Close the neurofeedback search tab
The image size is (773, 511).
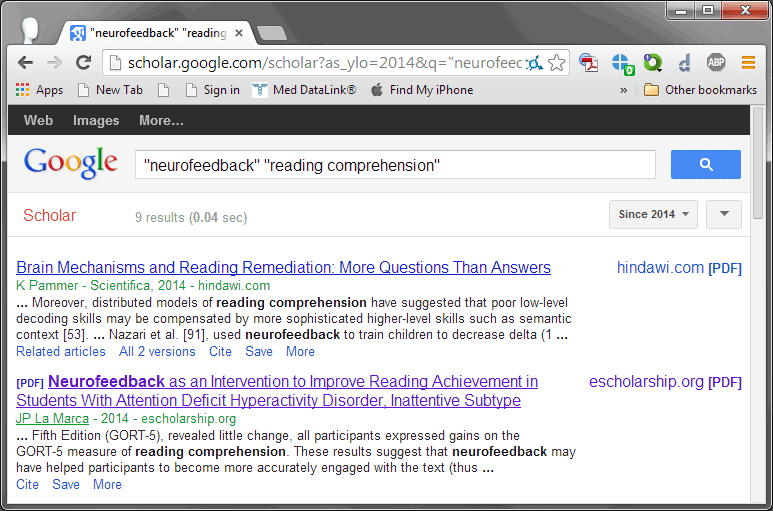(x=239, y=33)
